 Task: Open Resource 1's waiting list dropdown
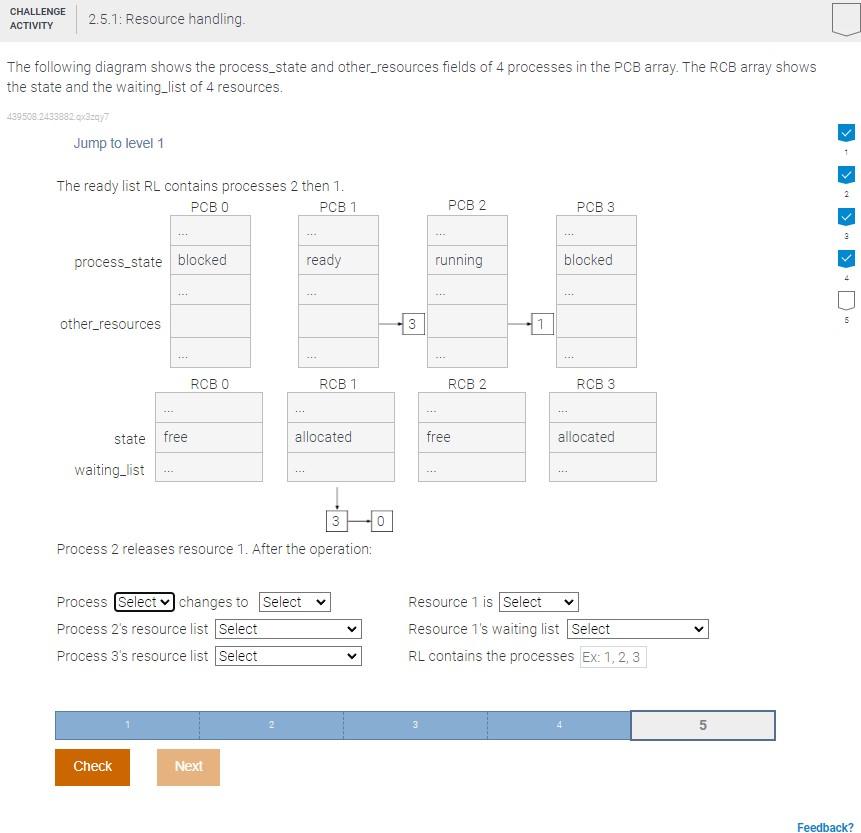[x=638, y=629]
